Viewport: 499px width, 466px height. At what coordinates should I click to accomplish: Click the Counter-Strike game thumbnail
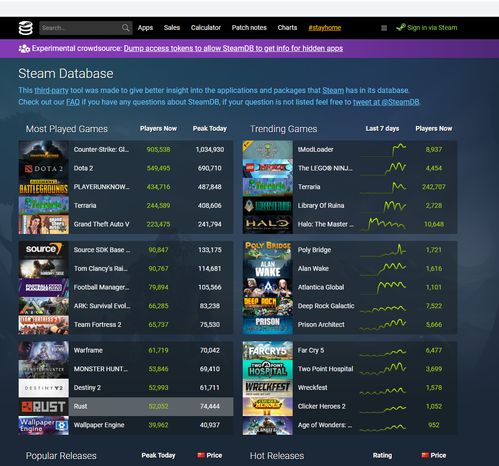click(44, 150)
